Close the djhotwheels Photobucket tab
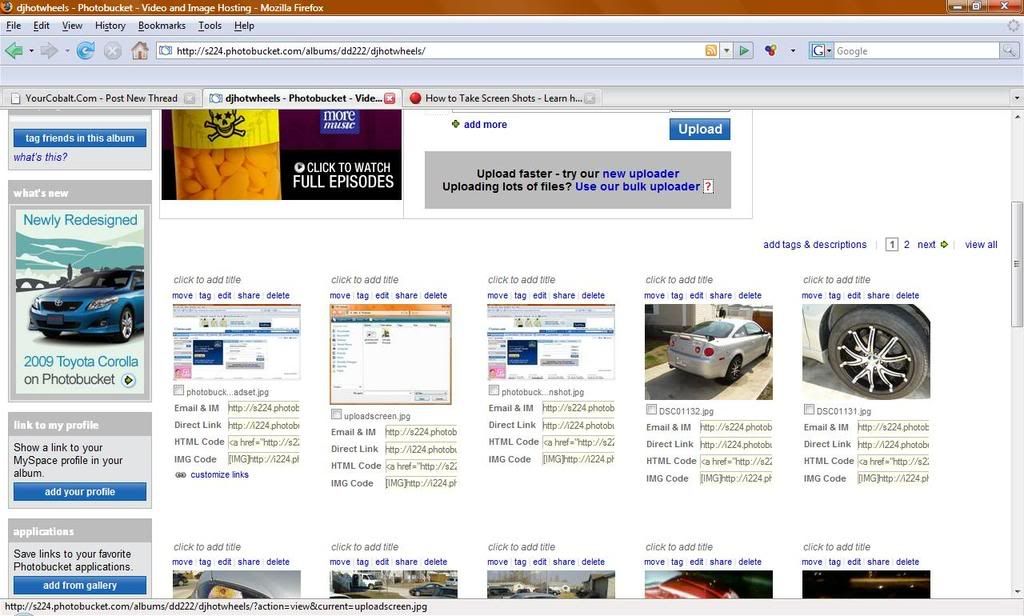1024x616 pixels. (x=390, y=99)
